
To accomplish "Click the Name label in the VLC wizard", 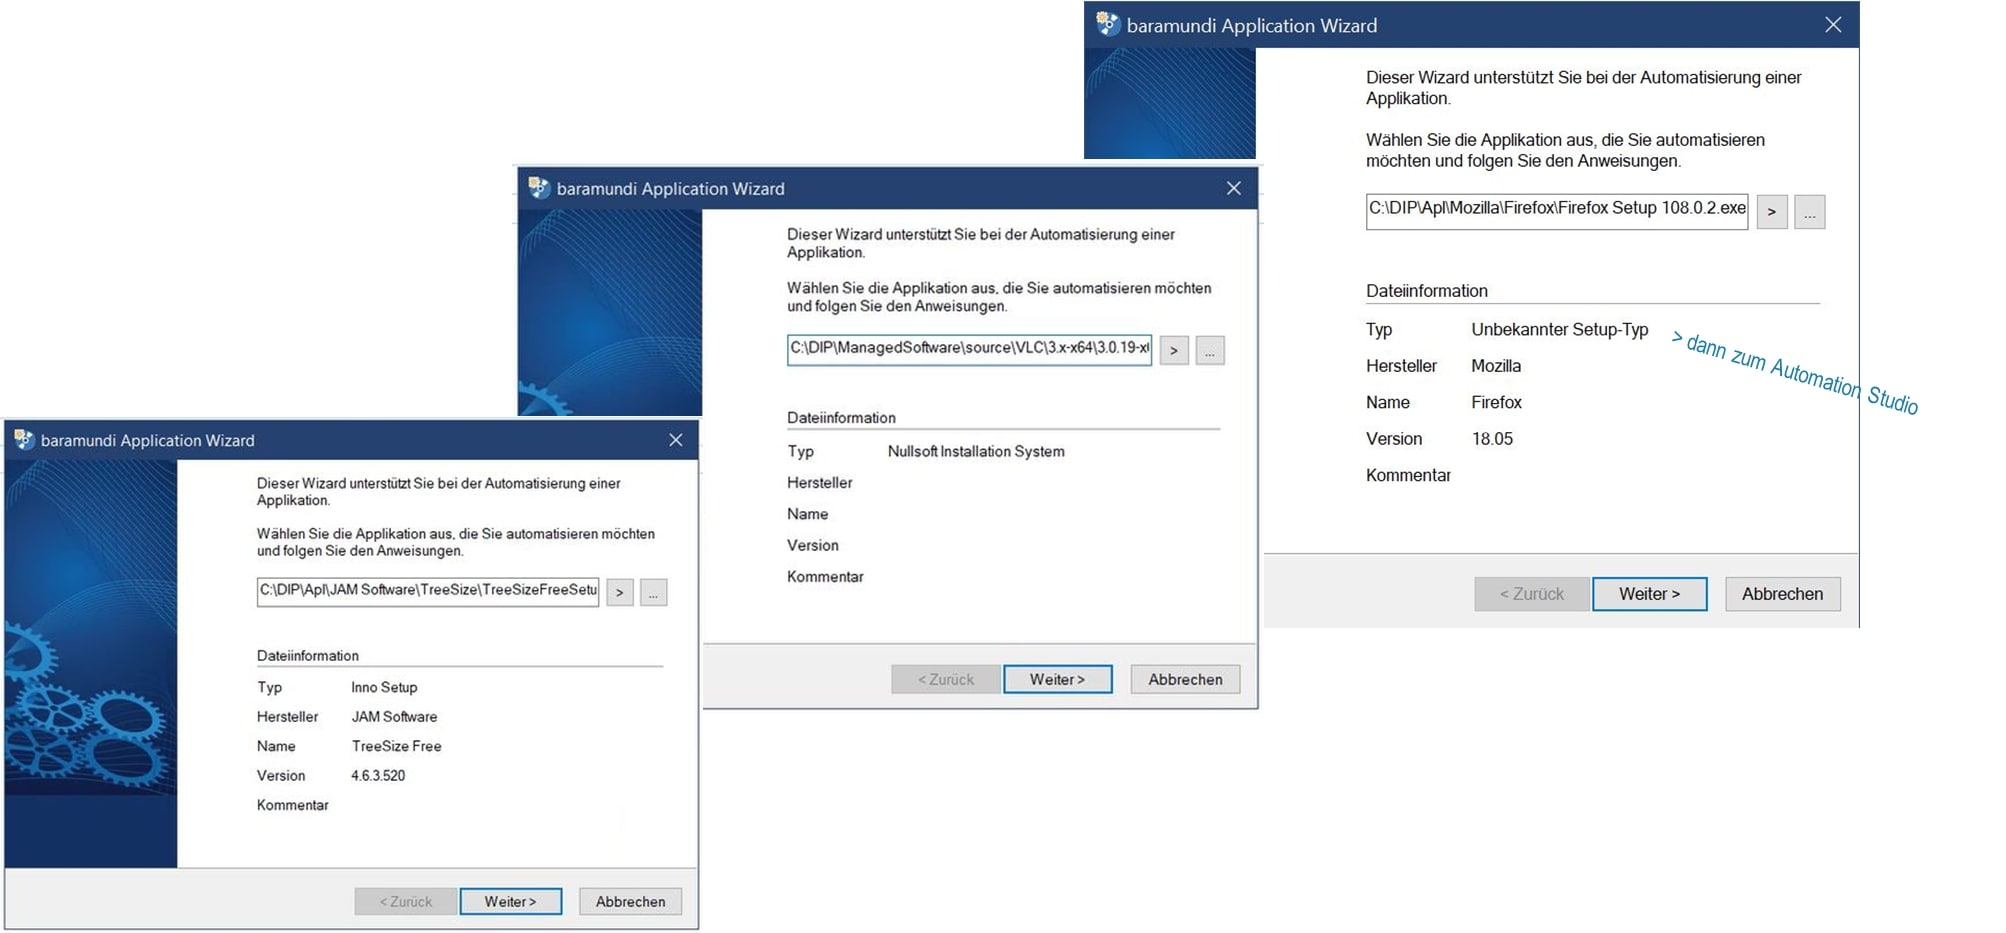I will (x=807, y=514).
